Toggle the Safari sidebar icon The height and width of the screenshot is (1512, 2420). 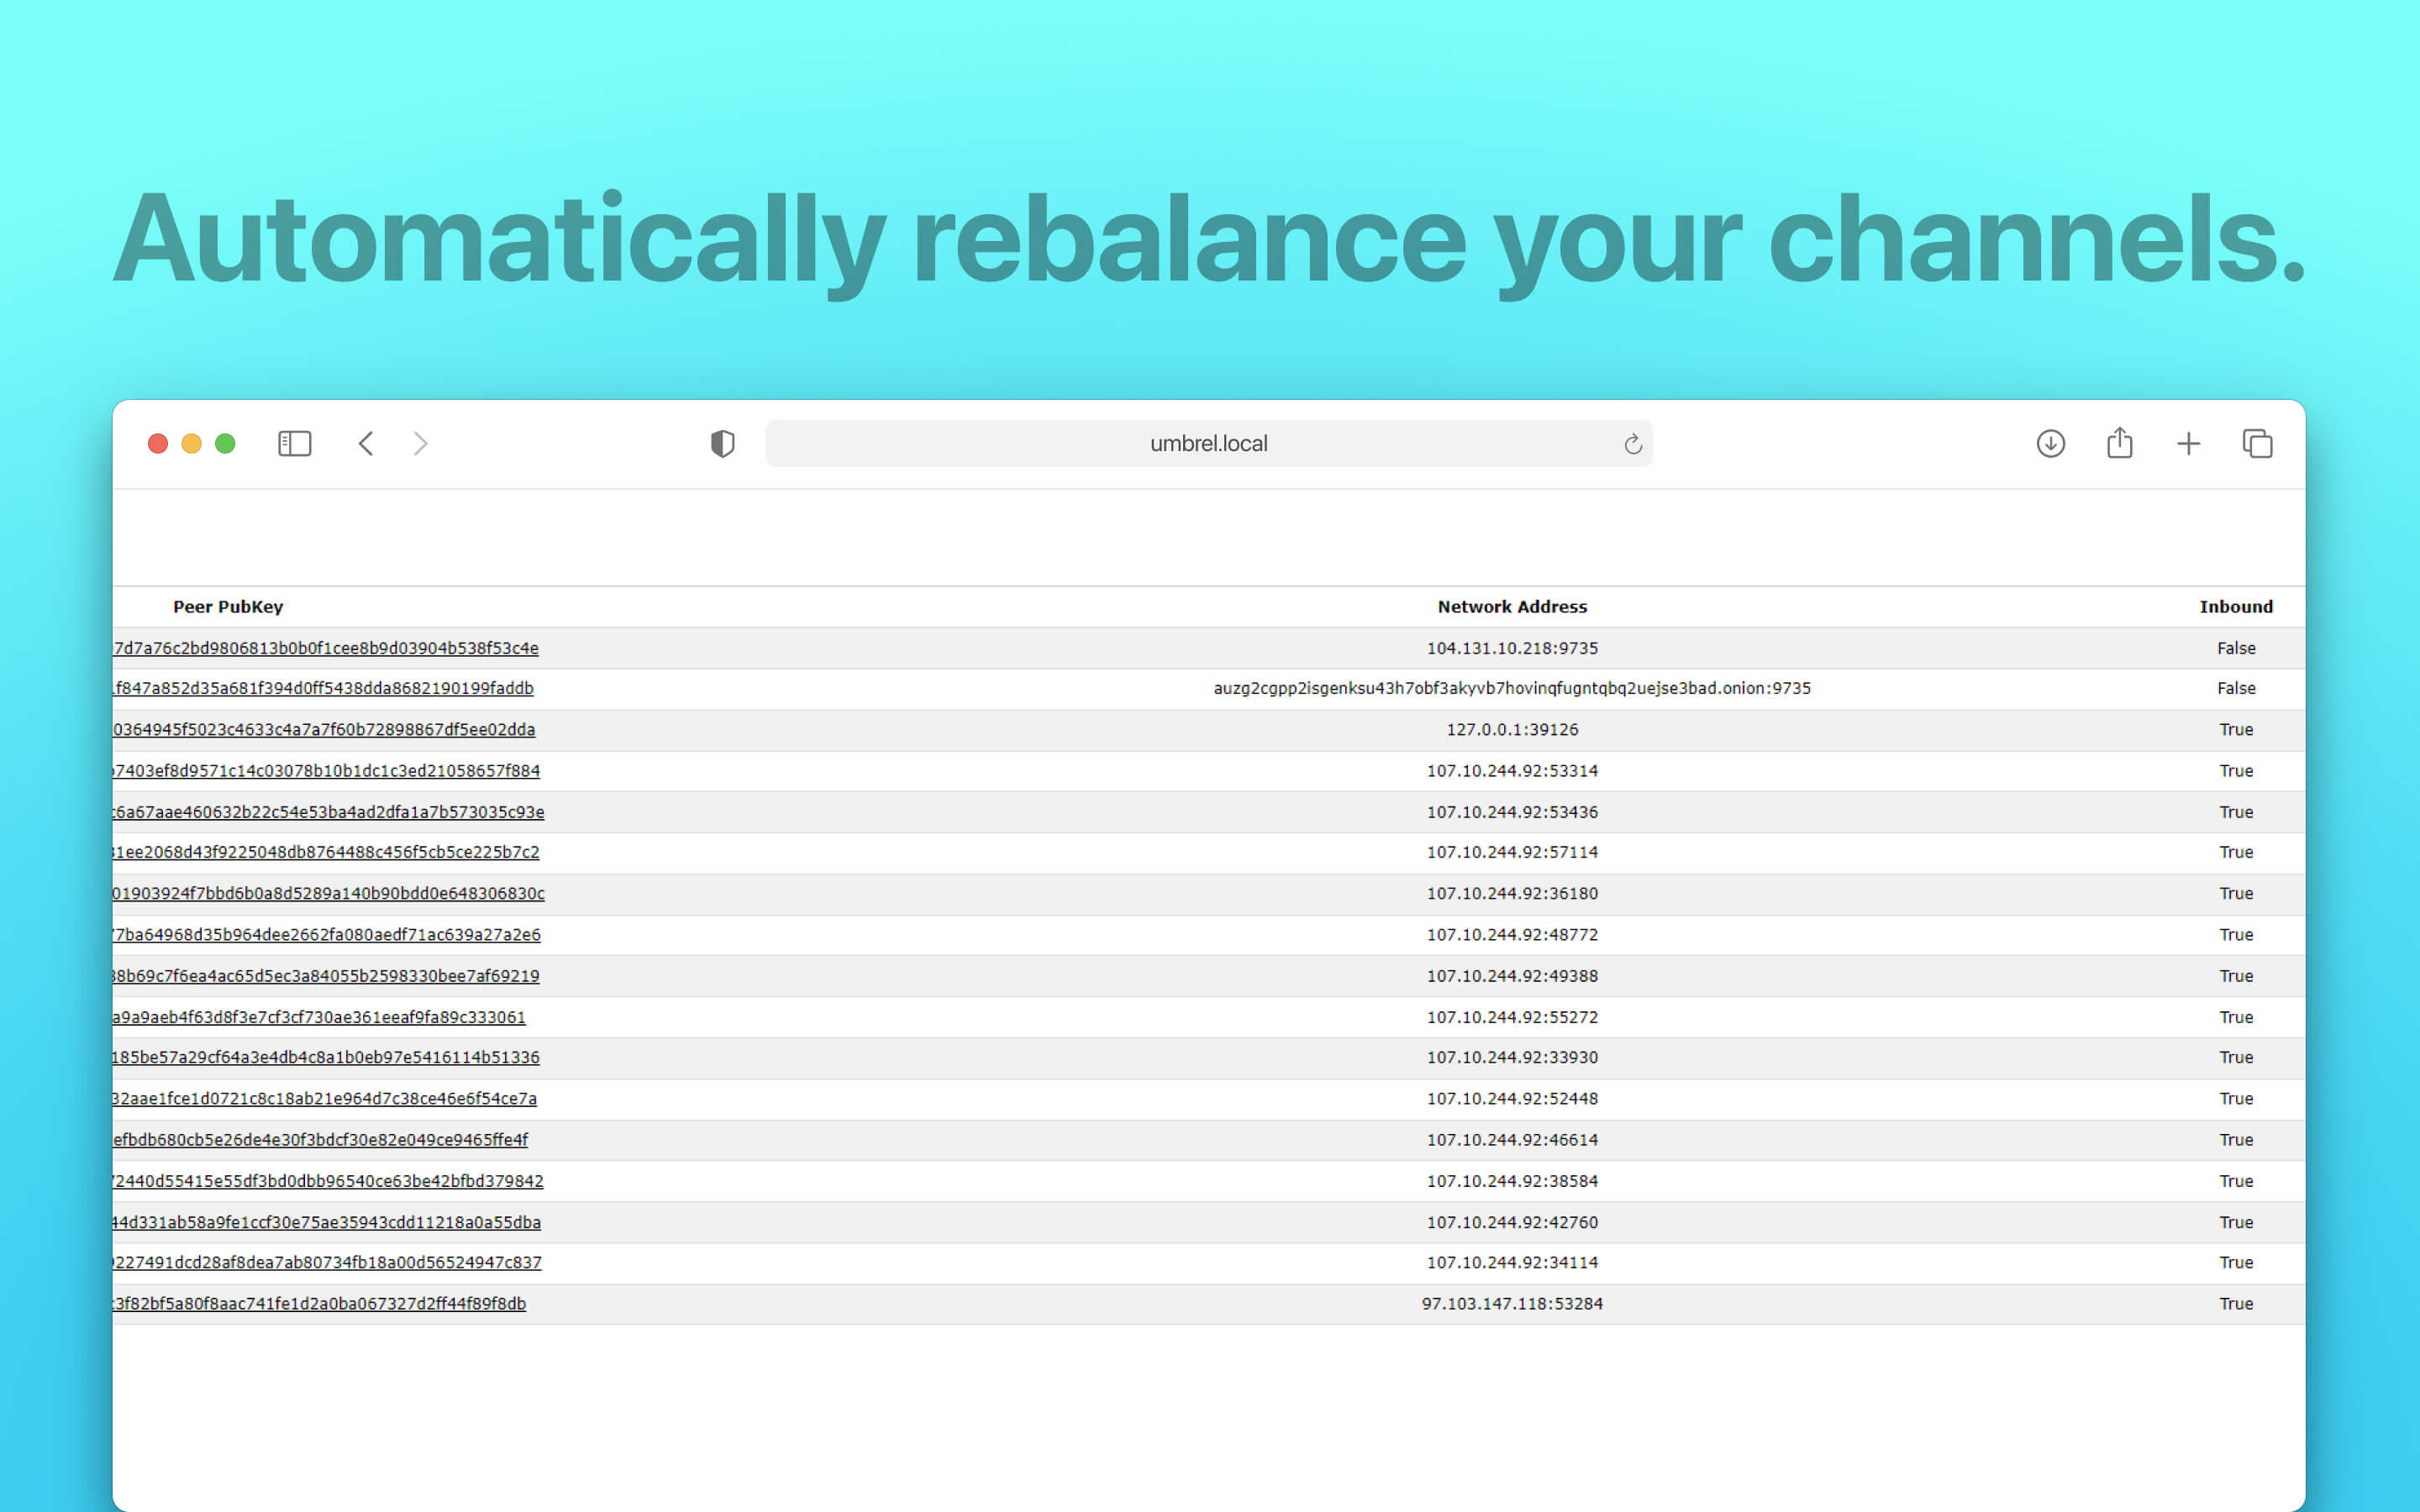point(294,443)
